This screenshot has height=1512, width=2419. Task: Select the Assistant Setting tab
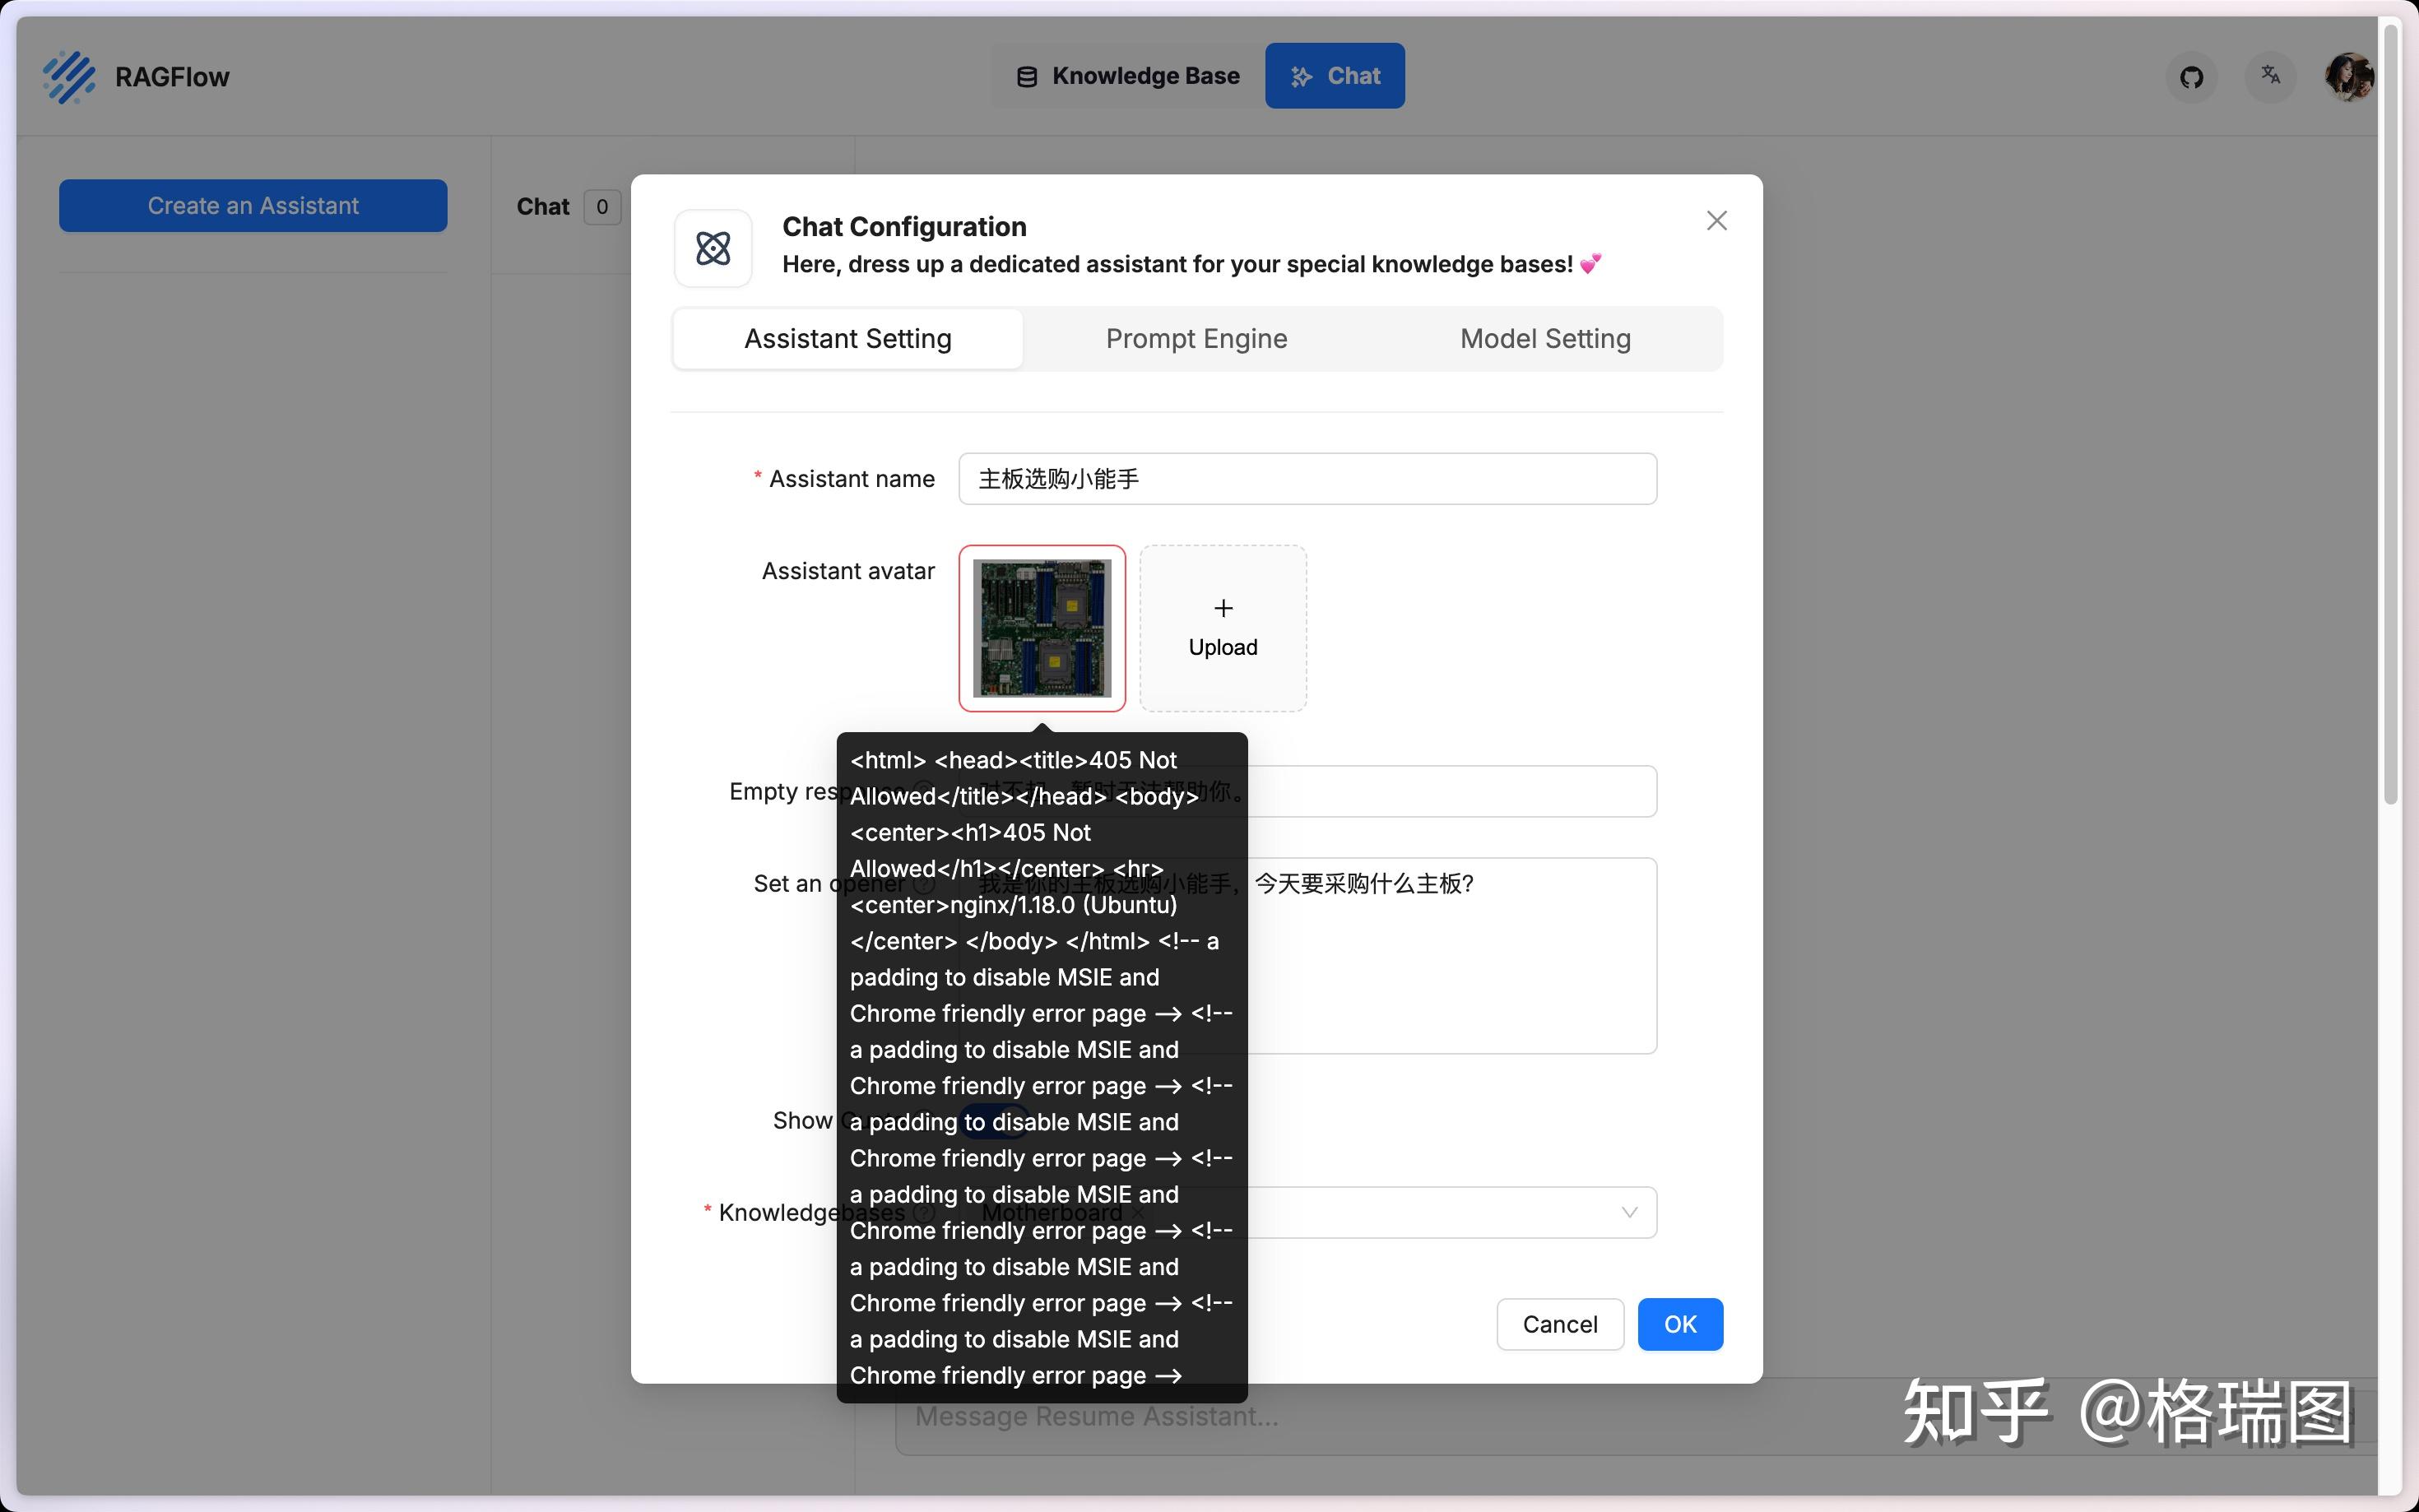847,339
